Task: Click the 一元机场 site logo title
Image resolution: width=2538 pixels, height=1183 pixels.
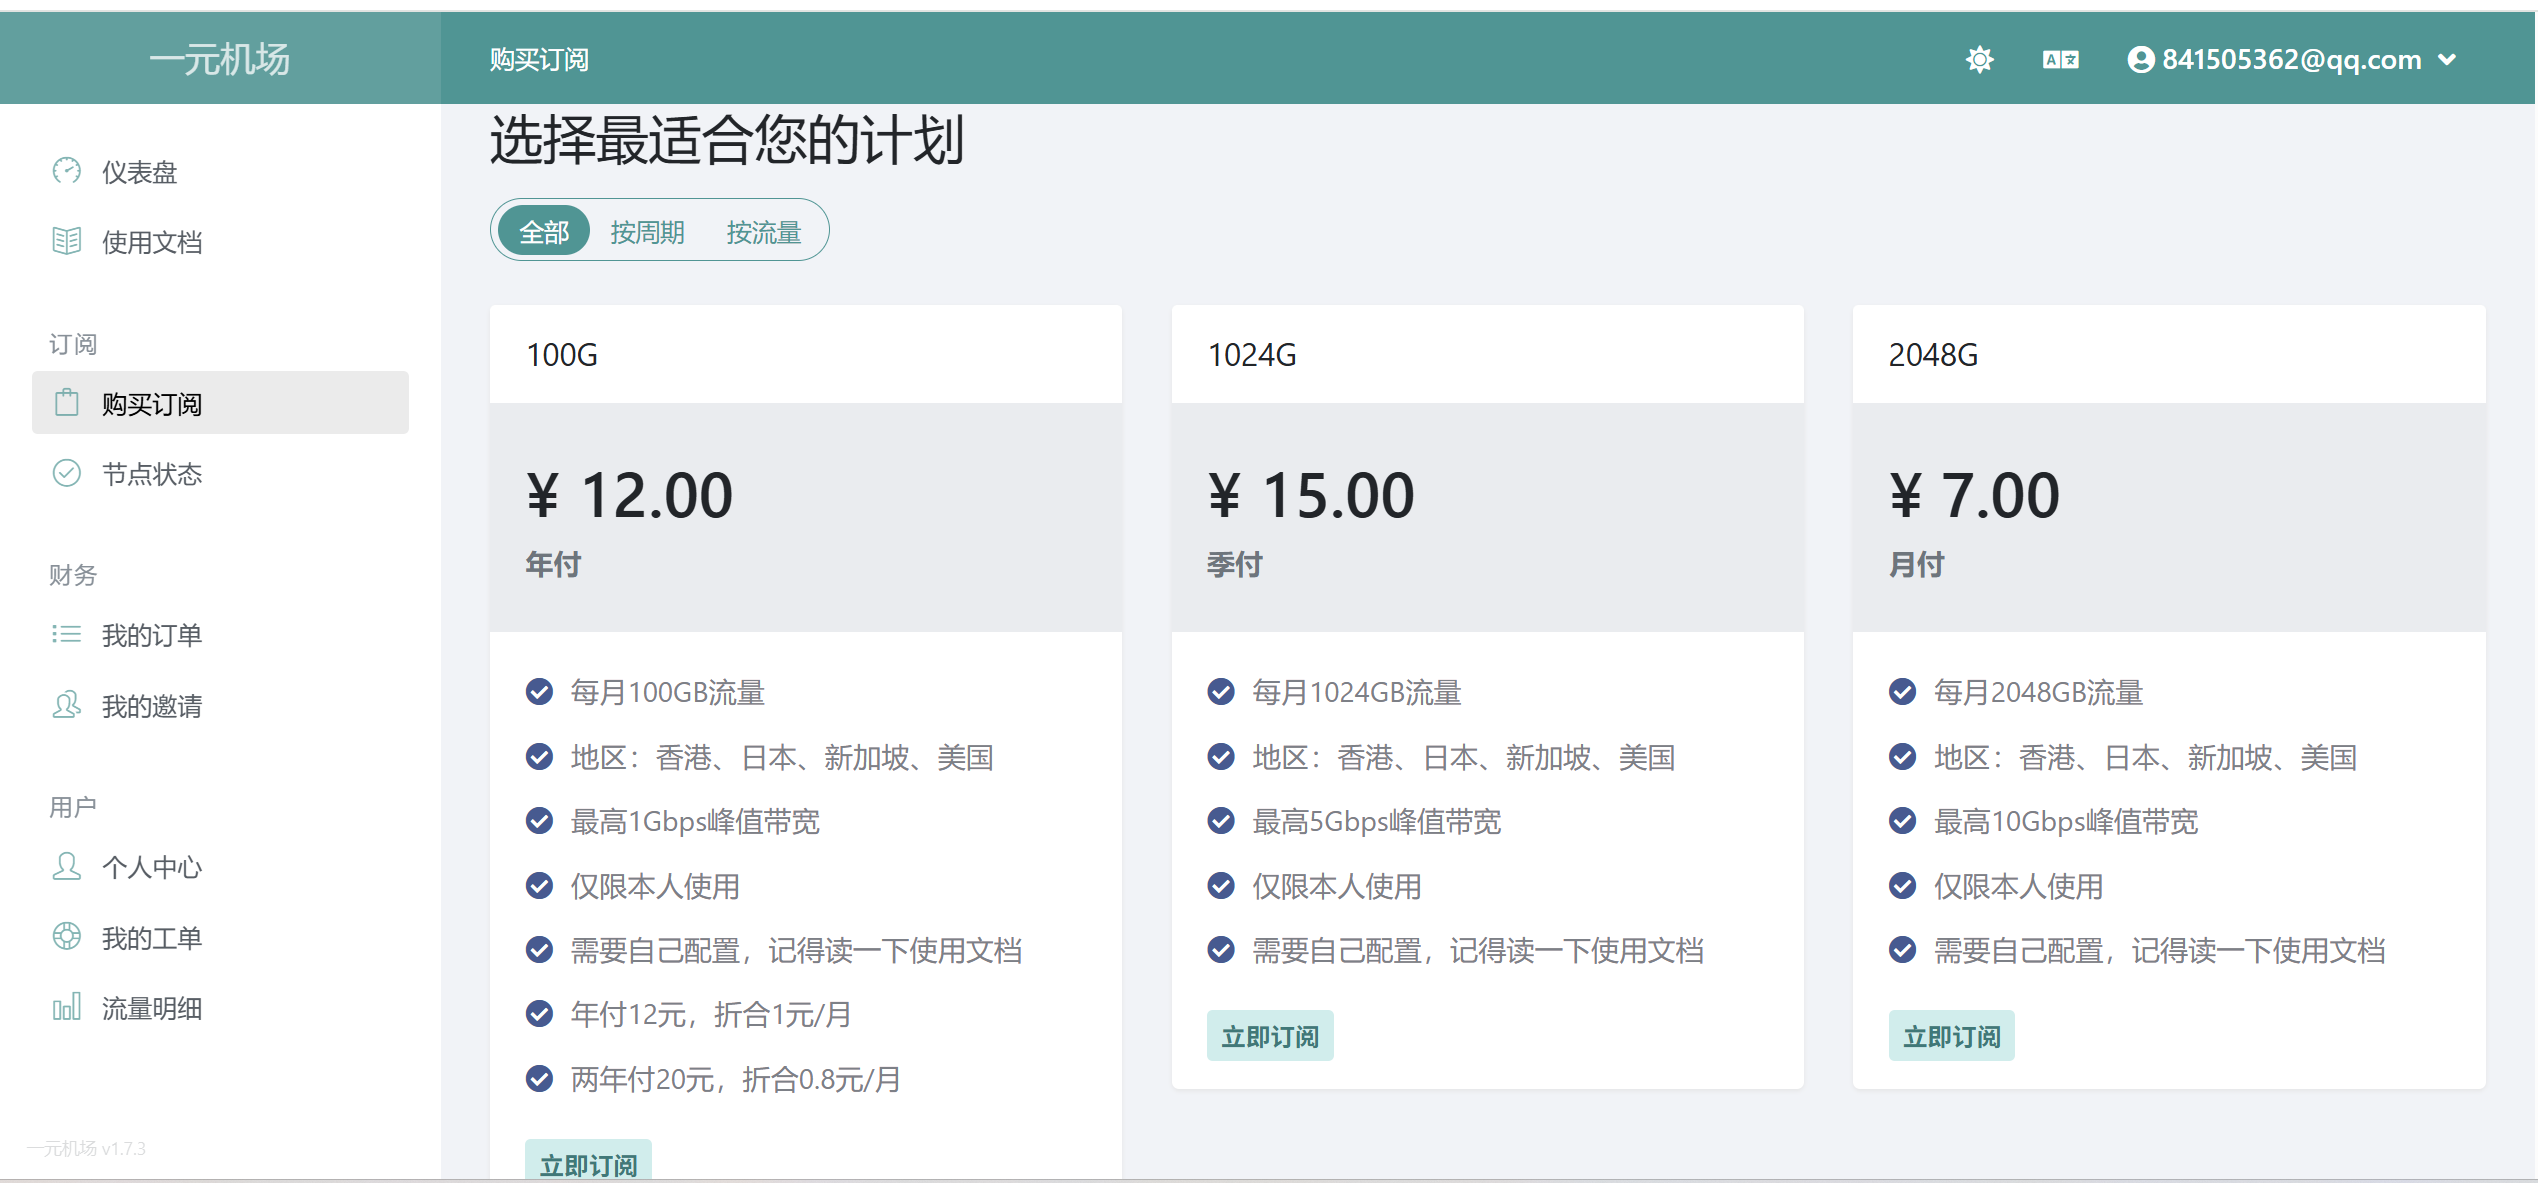Action: pyautogui.click(x=220, y=60)
